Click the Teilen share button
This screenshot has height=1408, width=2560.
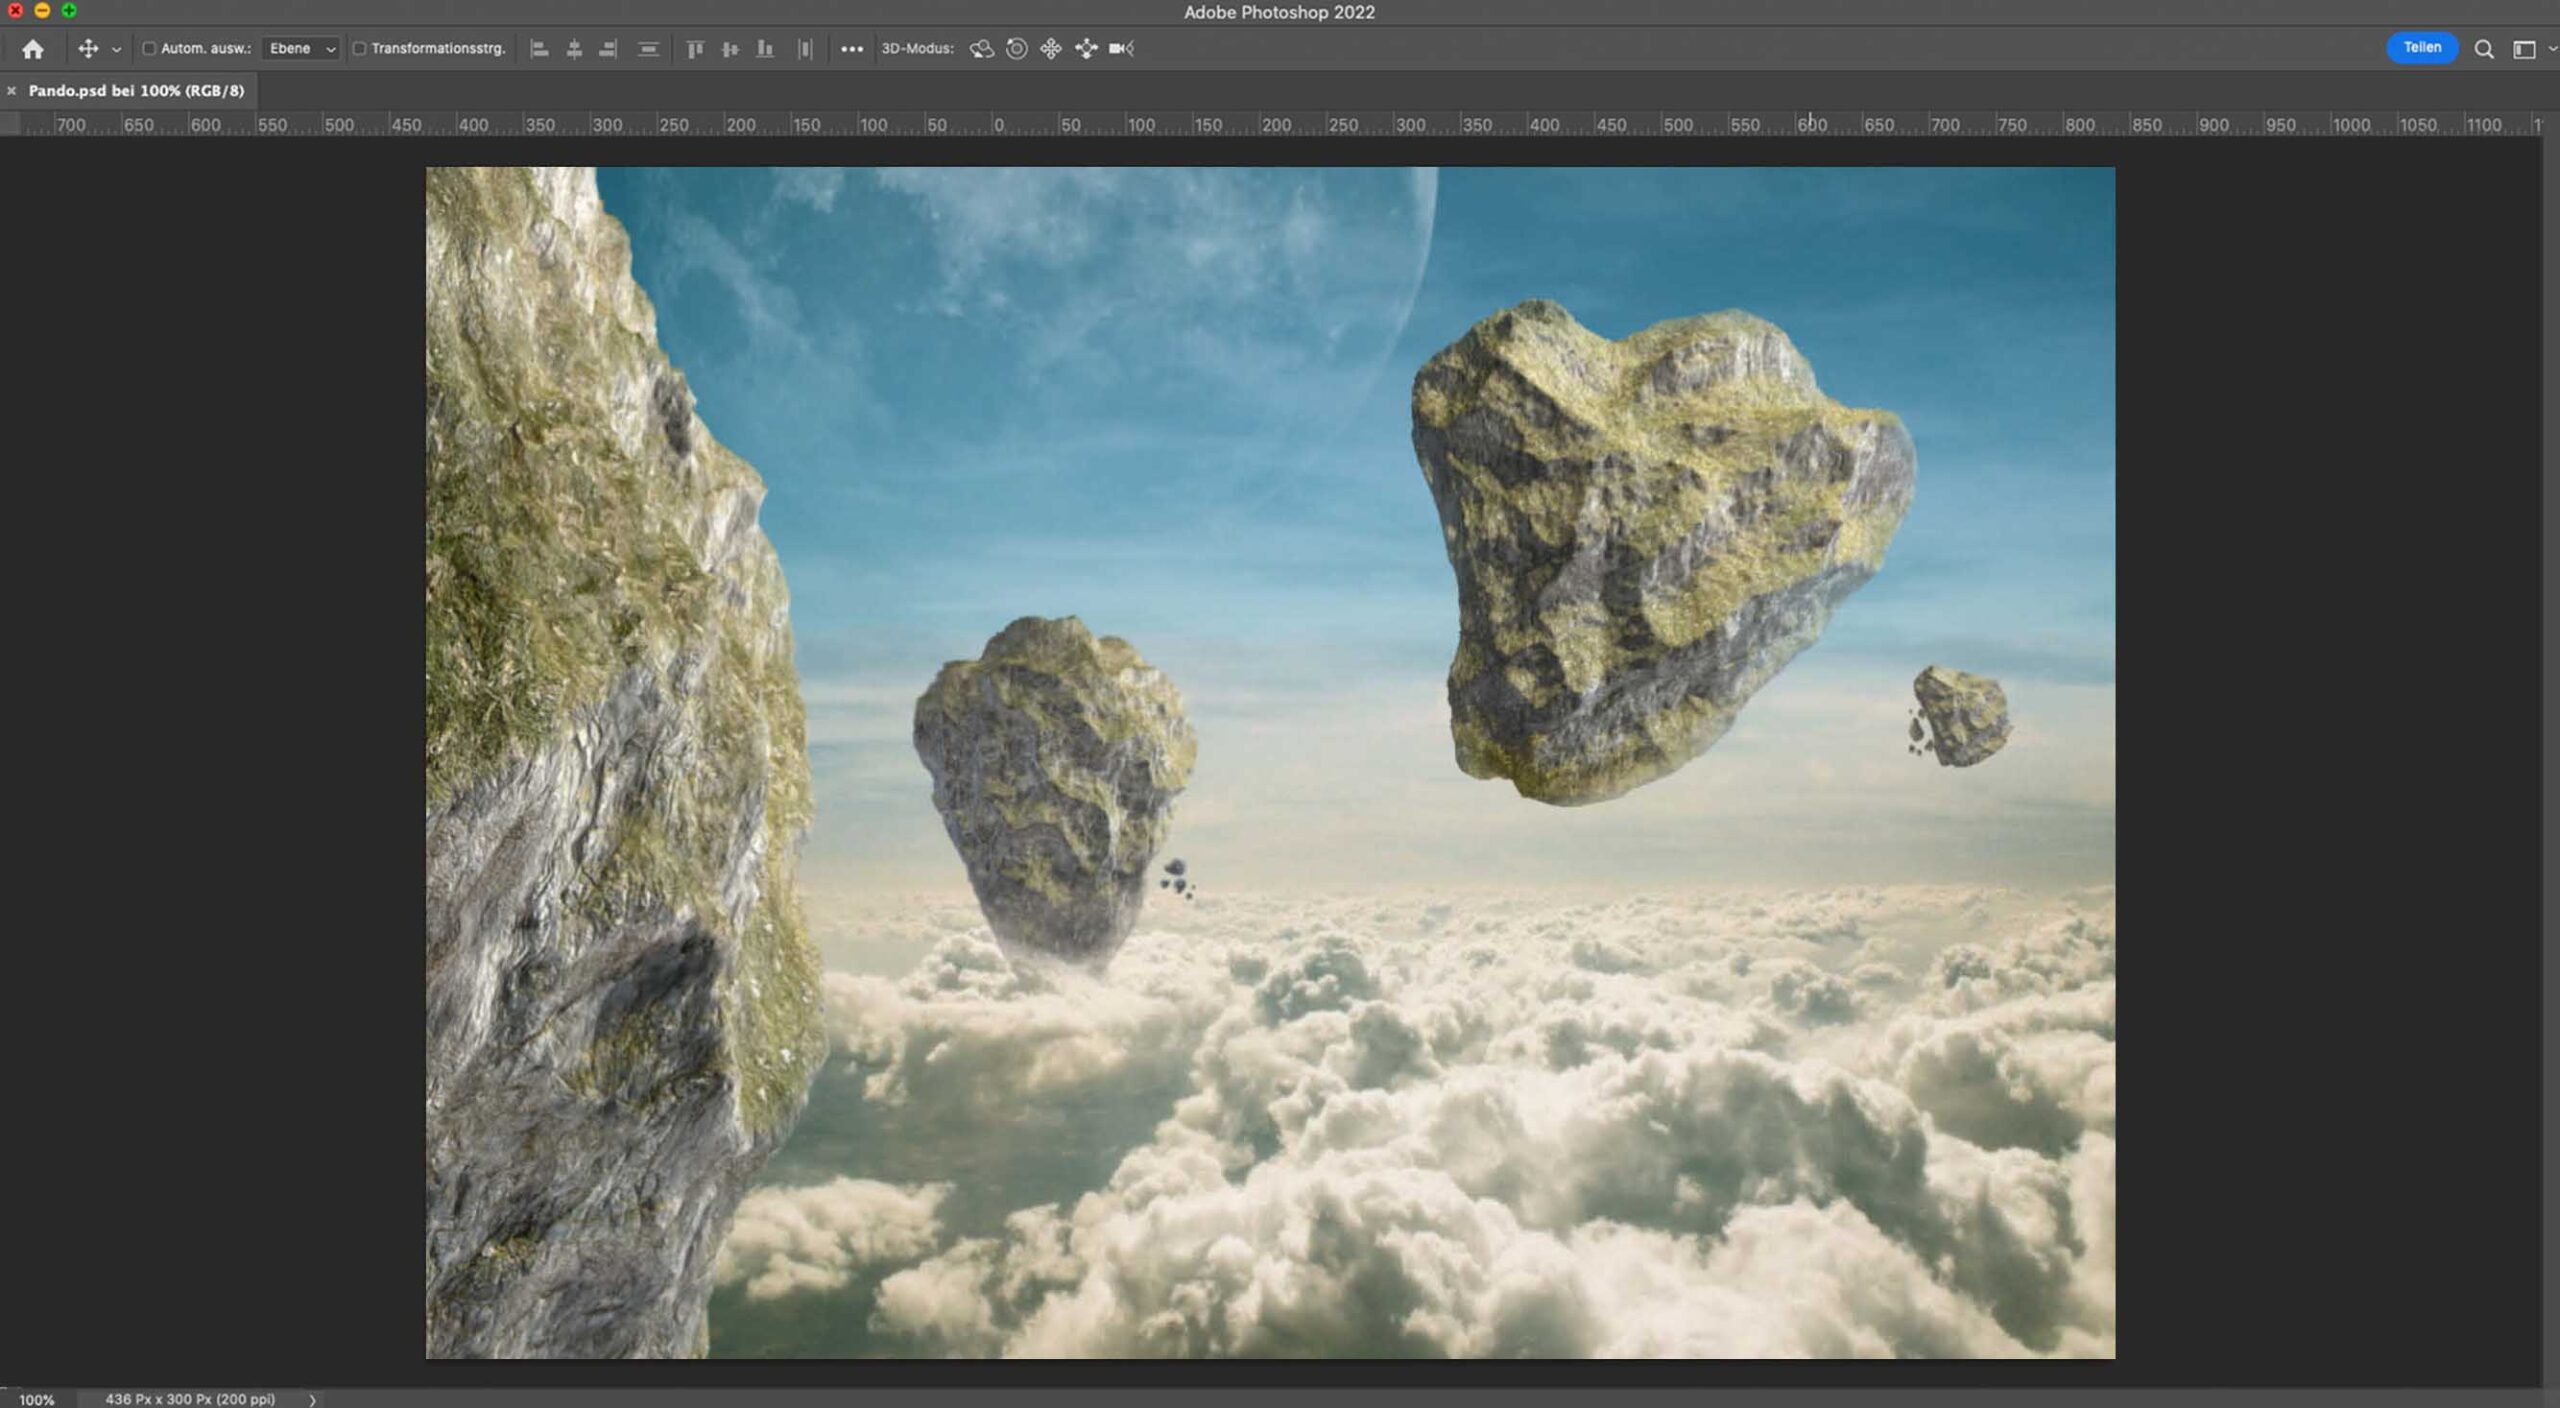2422,47
